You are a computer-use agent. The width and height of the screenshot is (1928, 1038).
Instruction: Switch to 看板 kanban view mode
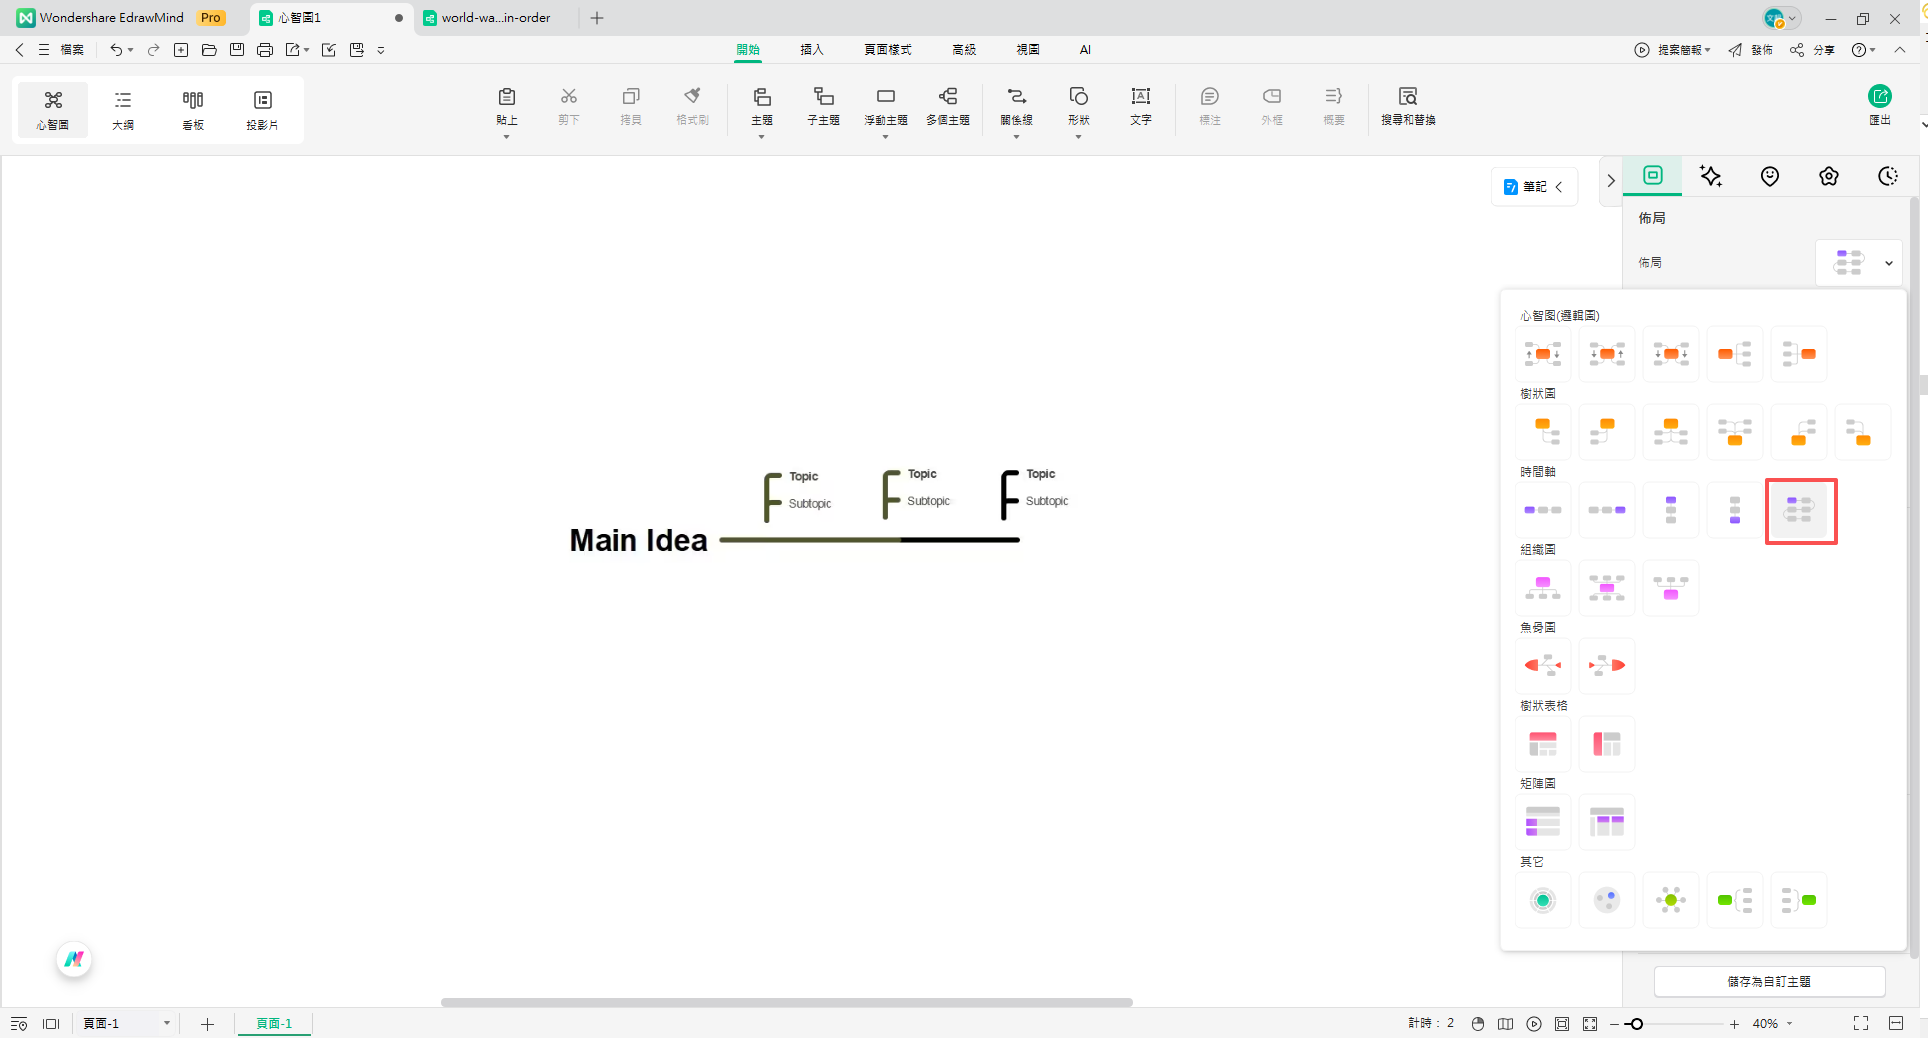(193, 109)
